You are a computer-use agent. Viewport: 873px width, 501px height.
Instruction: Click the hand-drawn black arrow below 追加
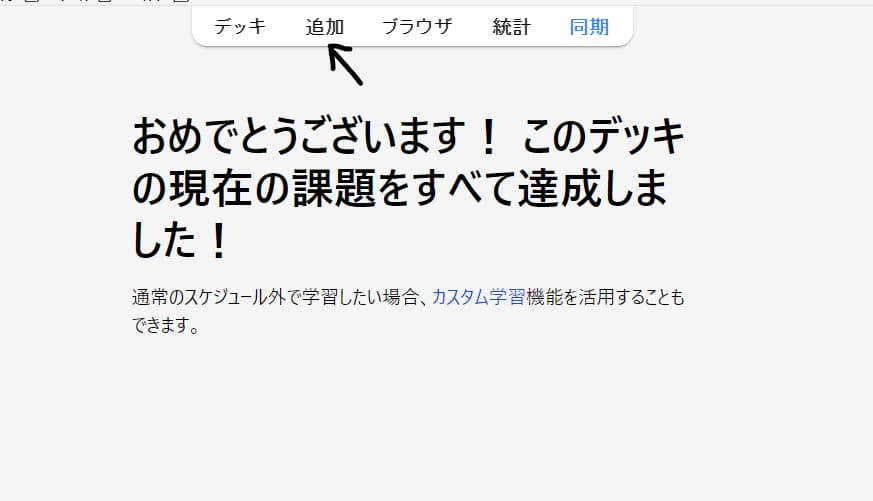345,65
